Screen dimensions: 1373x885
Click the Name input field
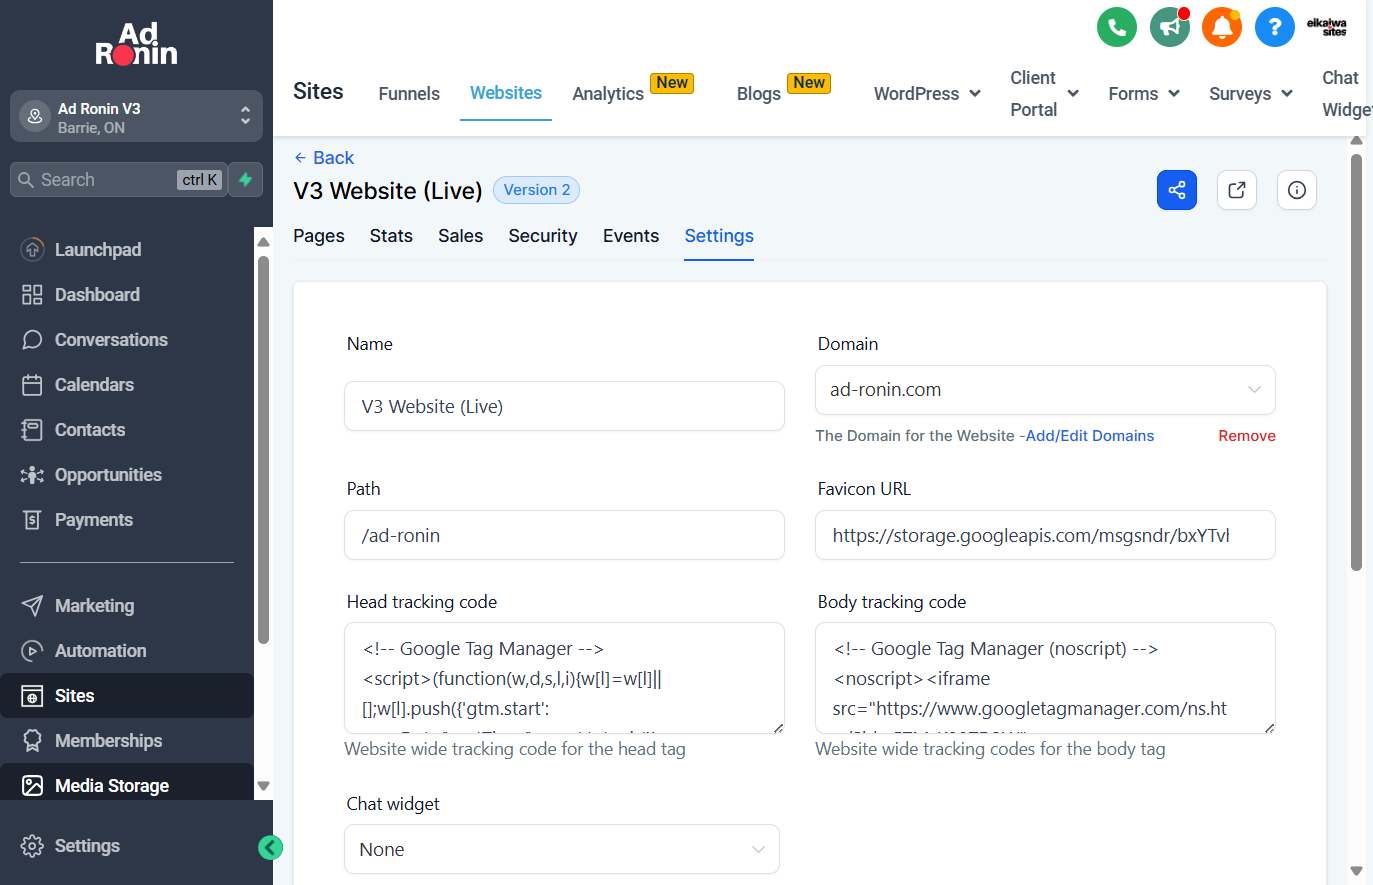pyautogui.click(x=564, y=406)
